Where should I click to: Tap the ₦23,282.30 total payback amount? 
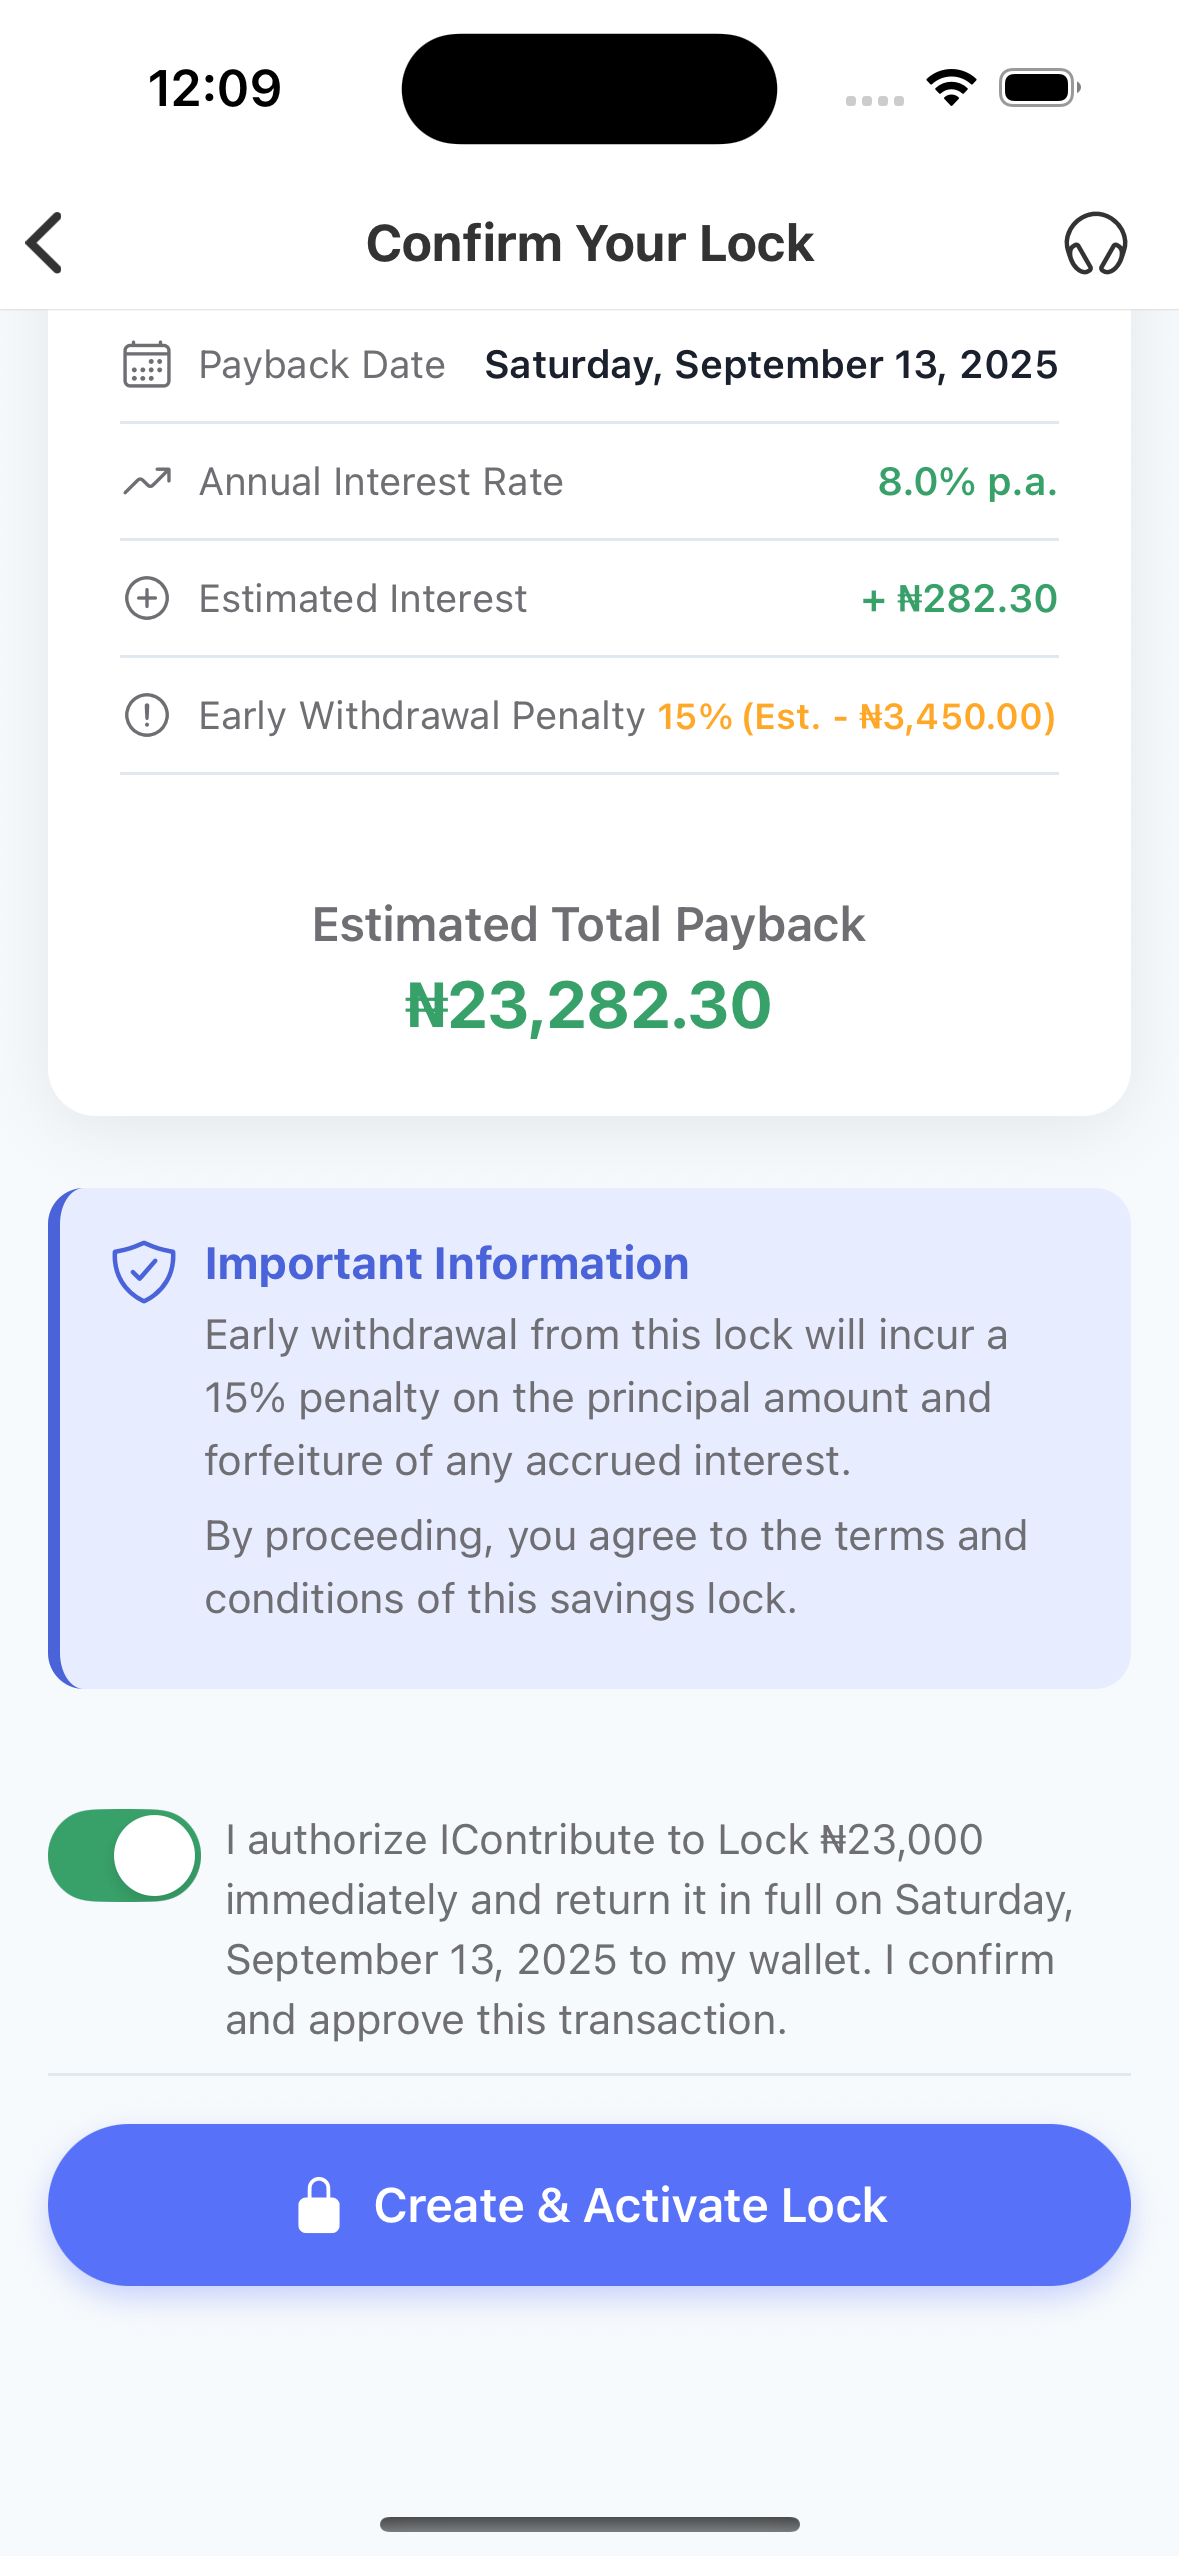tap(589, 1005)
